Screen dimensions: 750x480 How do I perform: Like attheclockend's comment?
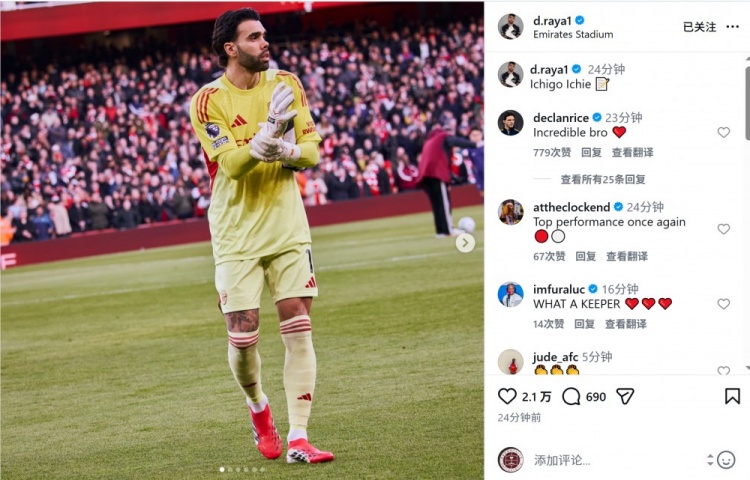724,229
